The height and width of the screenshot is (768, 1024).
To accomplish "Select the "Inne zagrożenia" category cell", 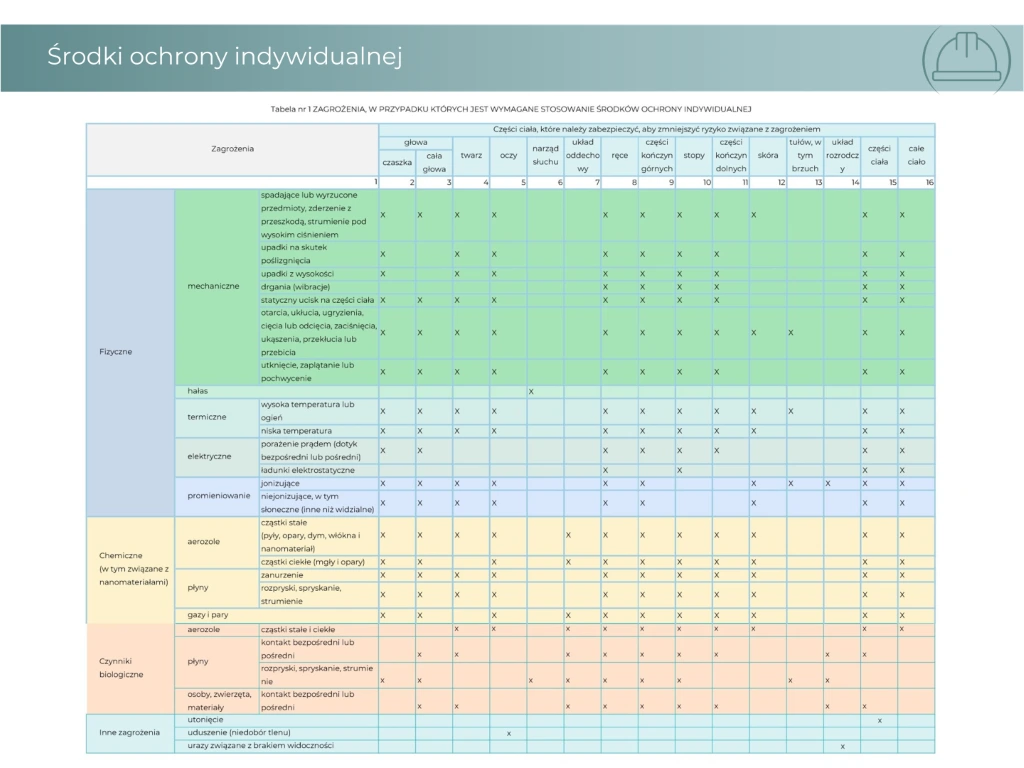I will click(x=128, y=733).
